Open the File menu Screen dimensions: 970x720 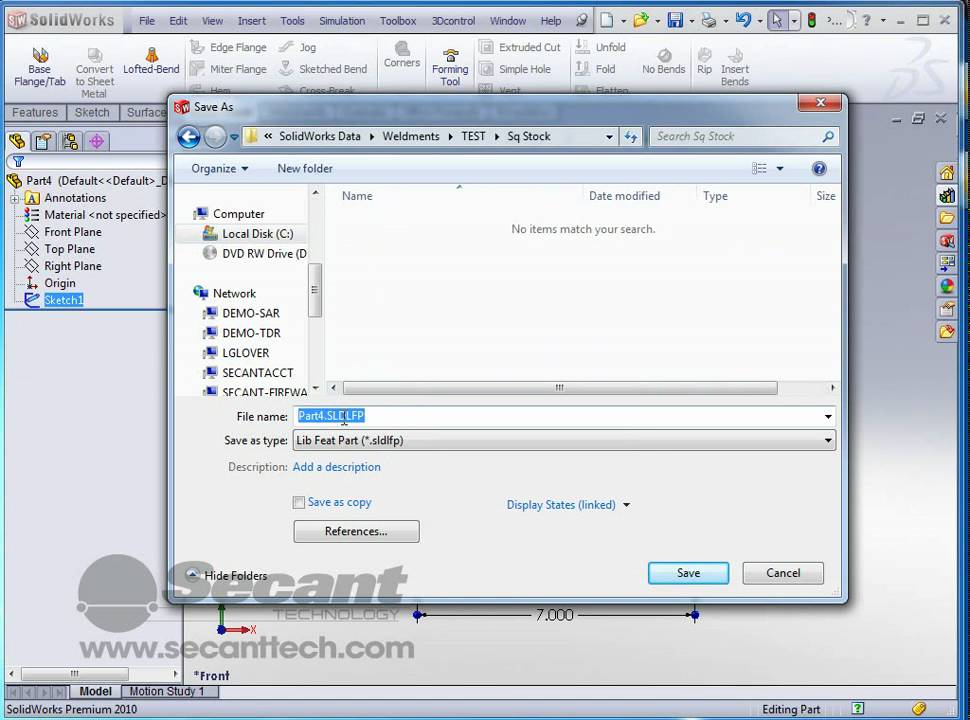[x=147, y=20]
